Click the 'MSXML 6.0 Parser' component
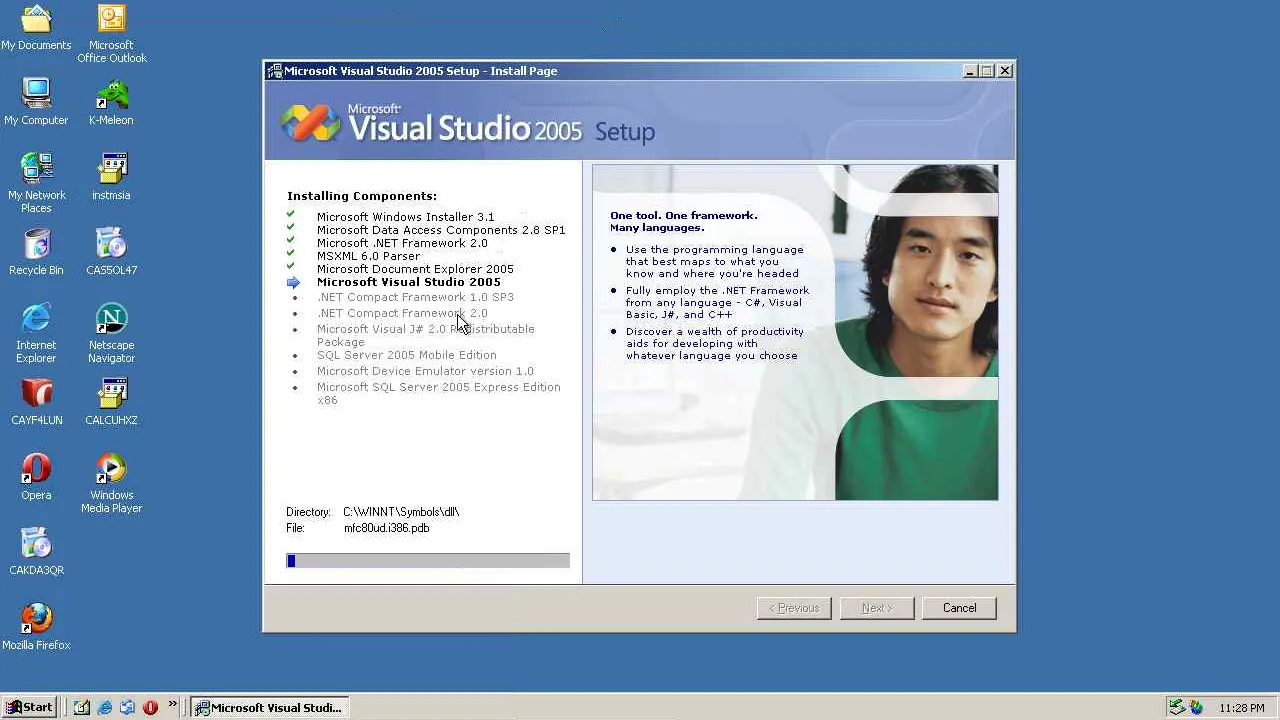 368,256
